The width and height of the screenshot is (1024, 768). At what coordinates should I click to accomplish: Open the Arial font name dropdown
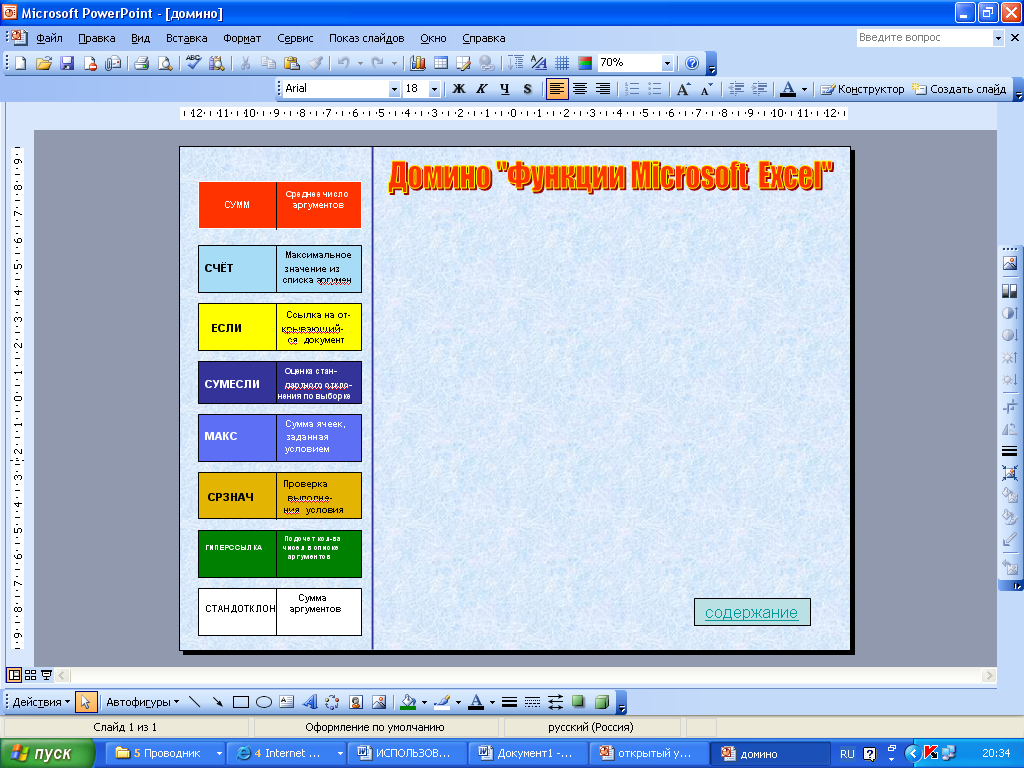tap(393, 89)
